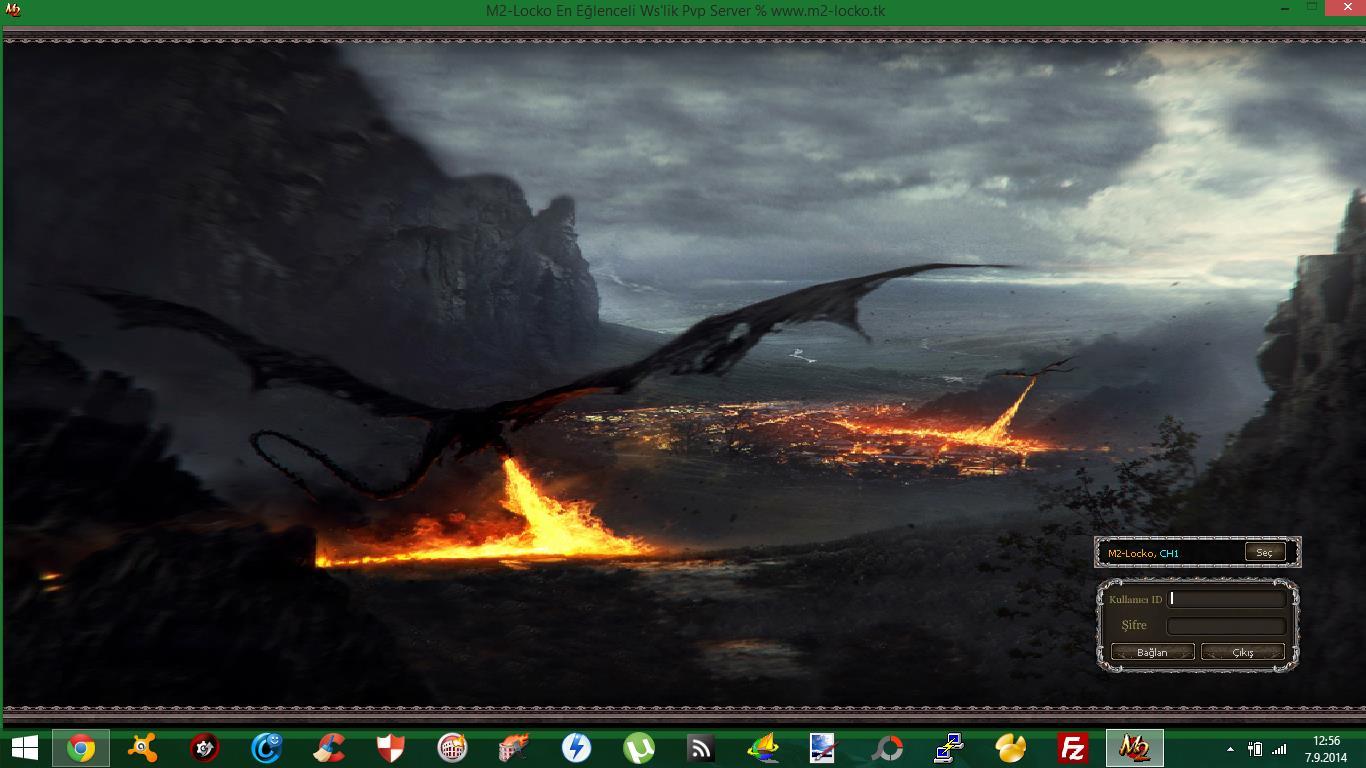
Task: Switch to the M2 game taskbar icon
Action: coord(1134,748)
